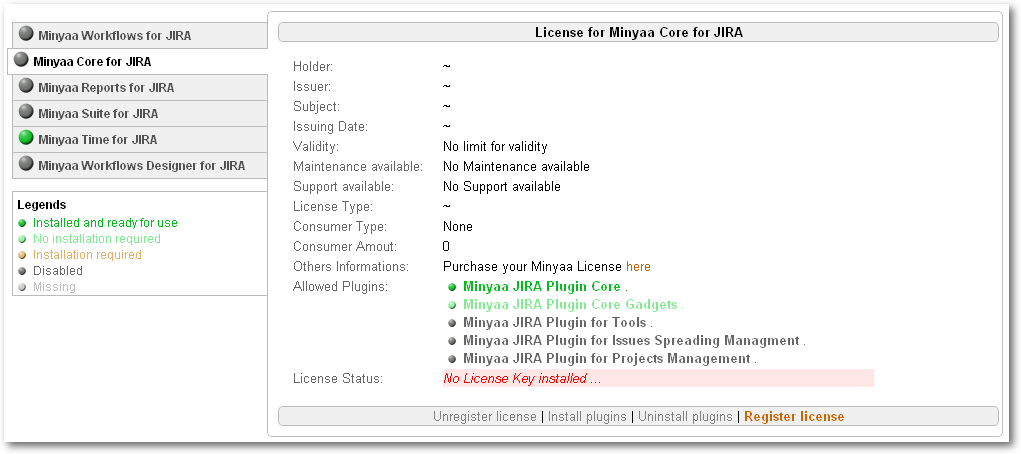
Task: Click the 'License for Minyaa Core for JIRA' header
Action: [639, 32]
